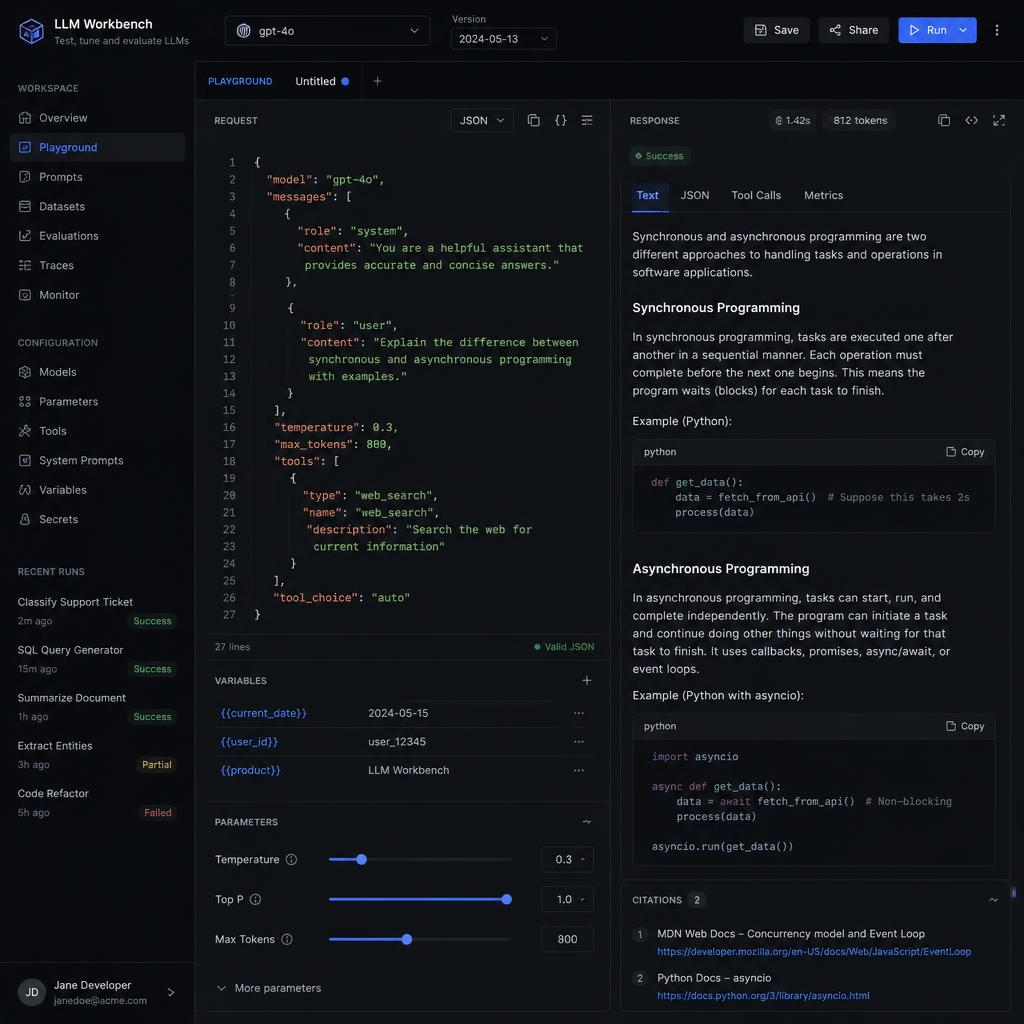1024x1024 pixels.
Task: Open Models configuration
Action: 97,372
